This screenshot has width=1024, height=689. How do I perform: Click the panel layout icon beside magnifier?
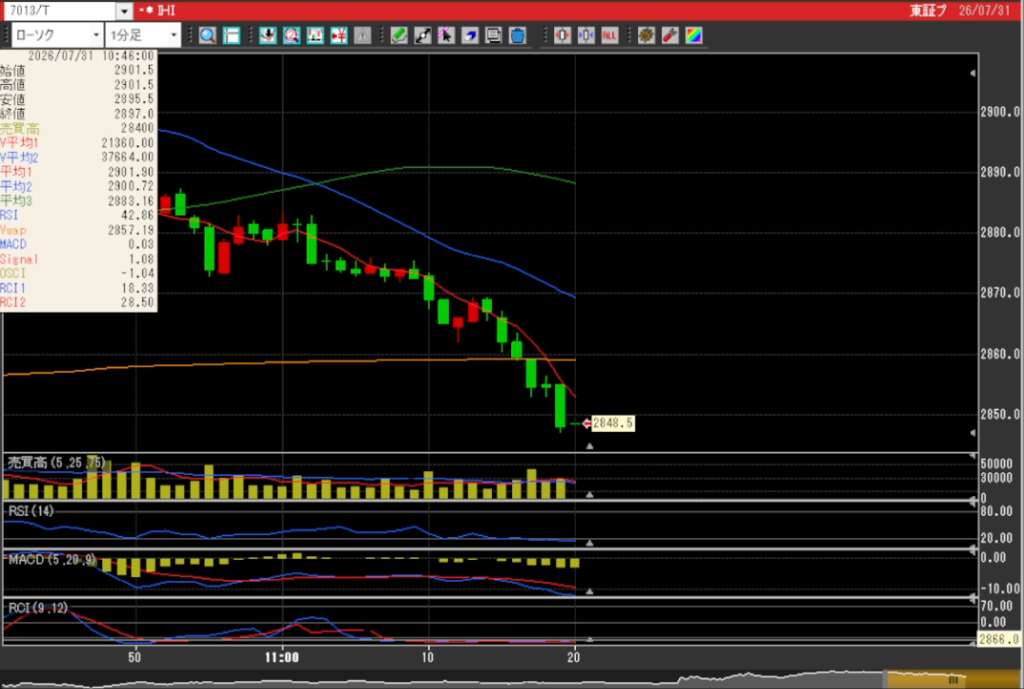[231, 35]
